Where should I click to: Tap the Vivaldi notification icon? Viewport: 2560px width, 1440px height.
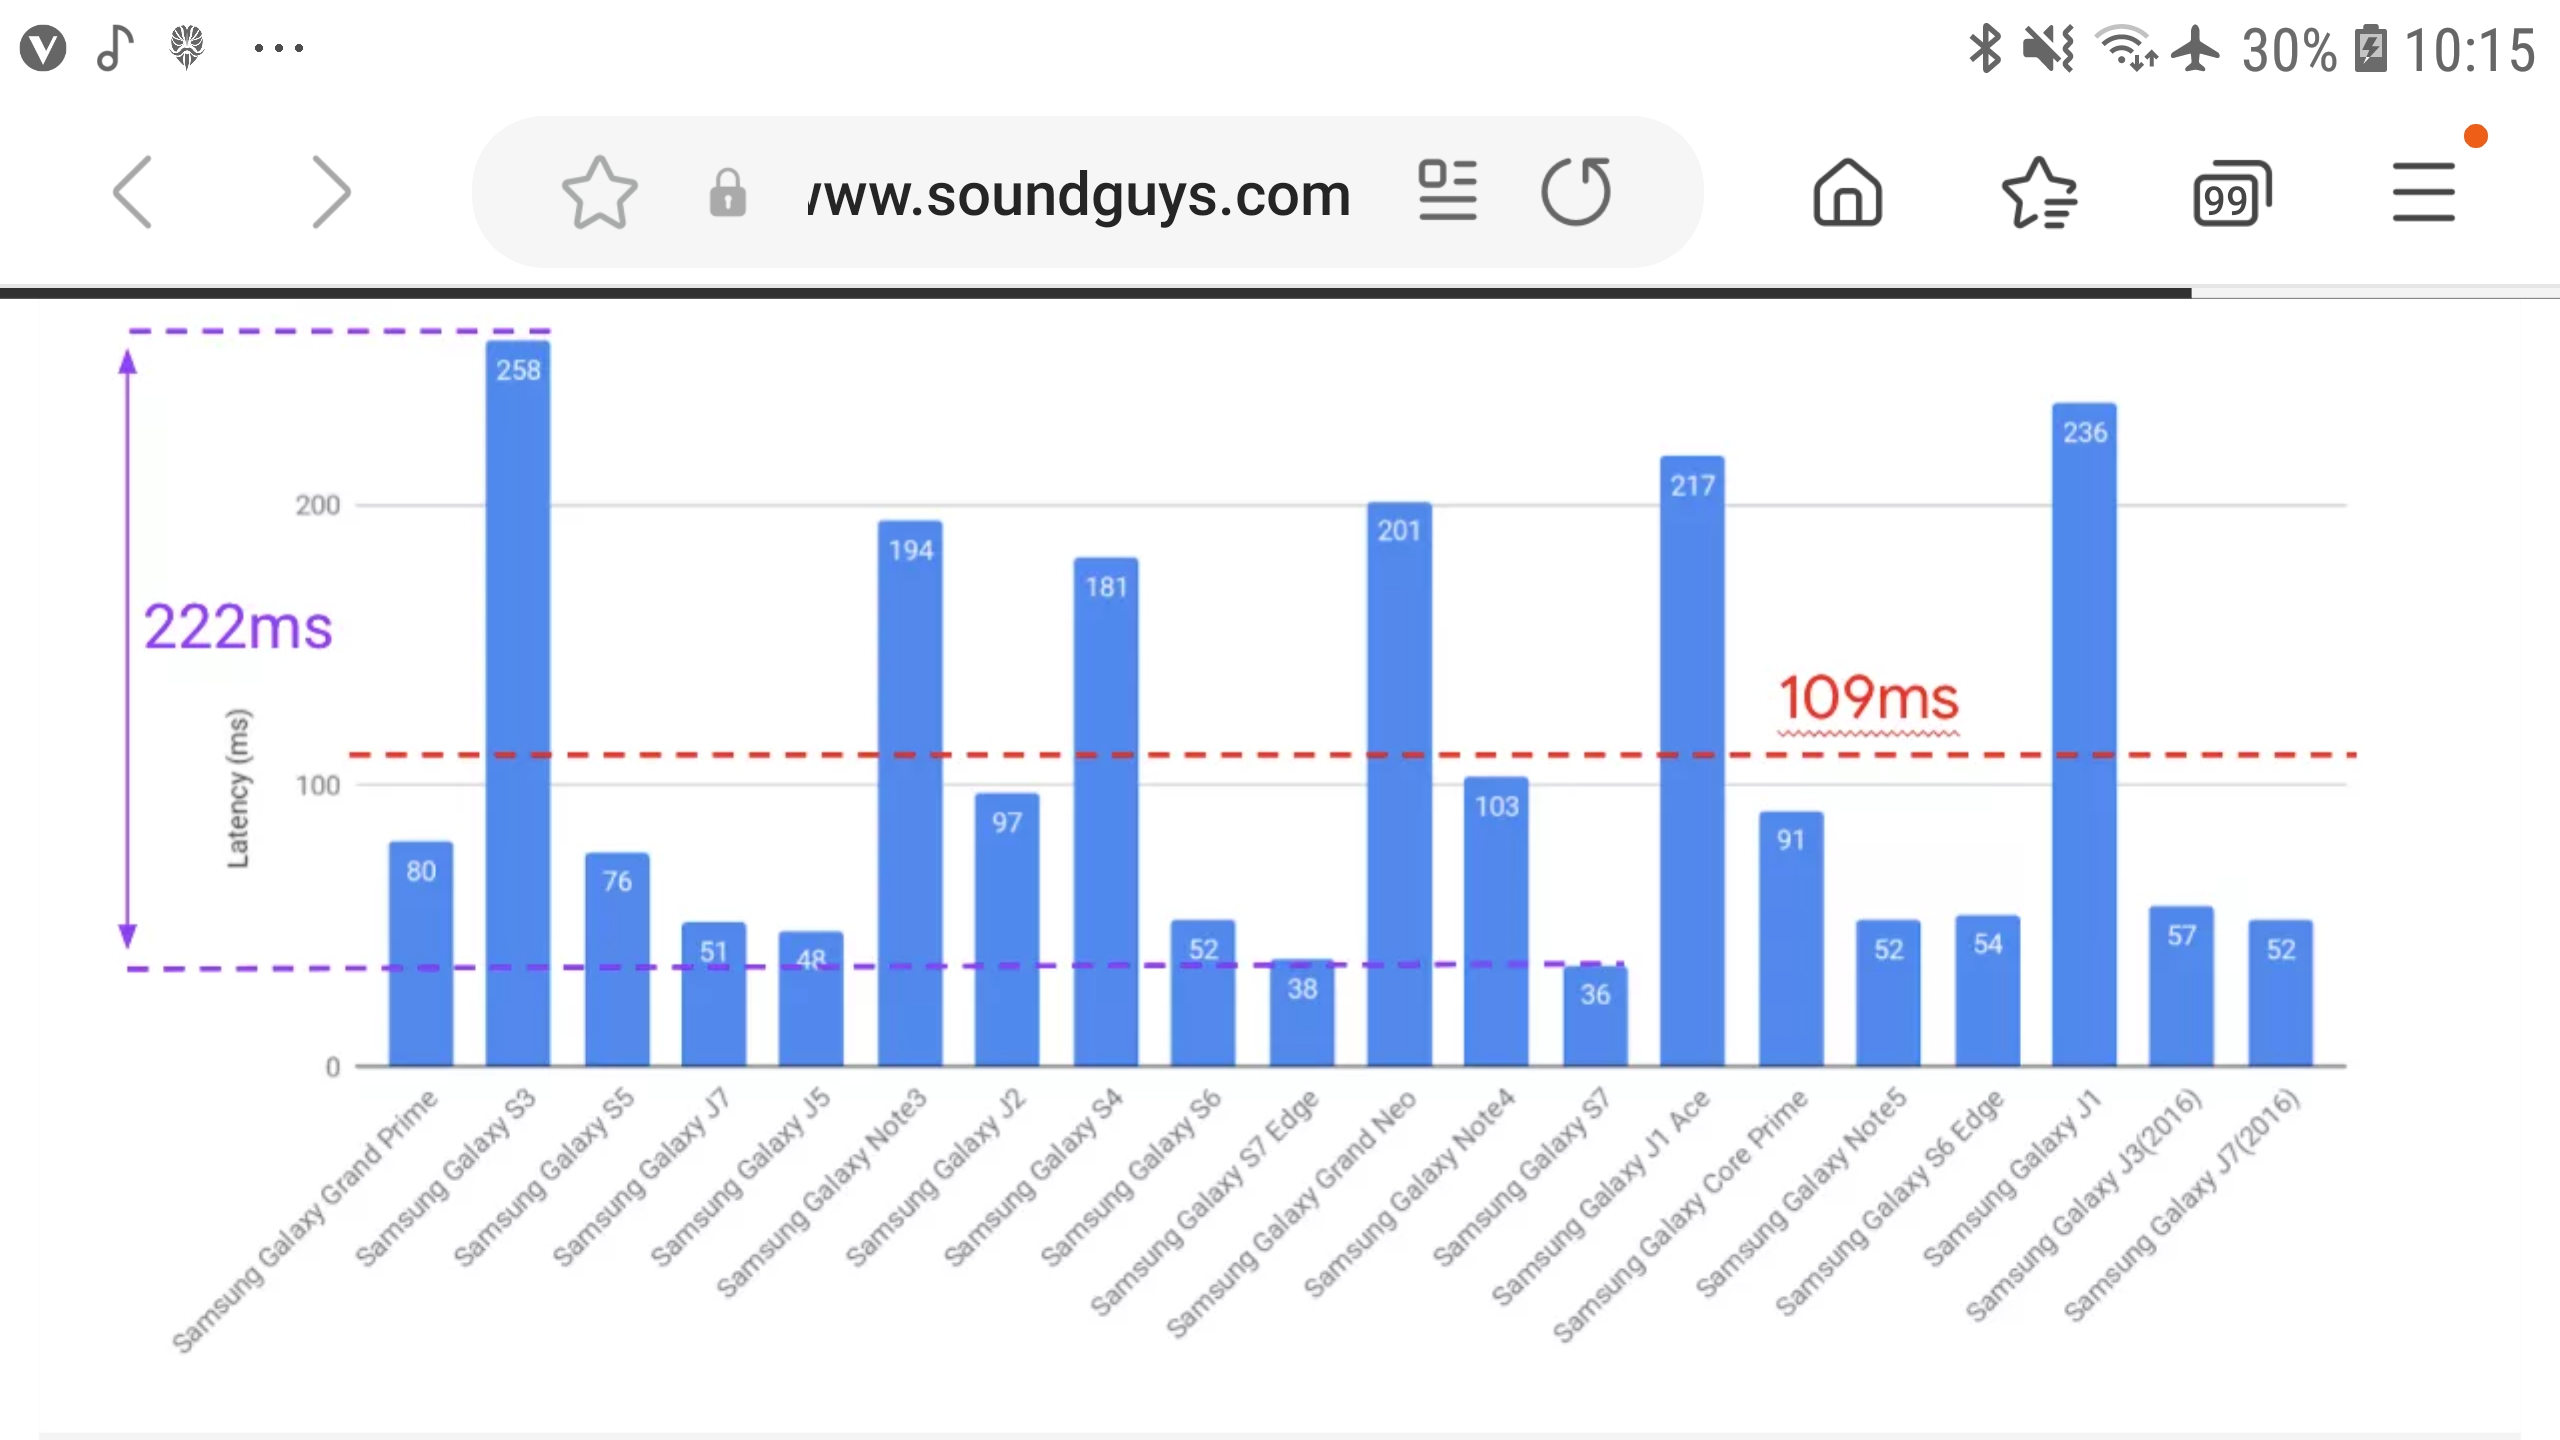[x=43, y=48]
